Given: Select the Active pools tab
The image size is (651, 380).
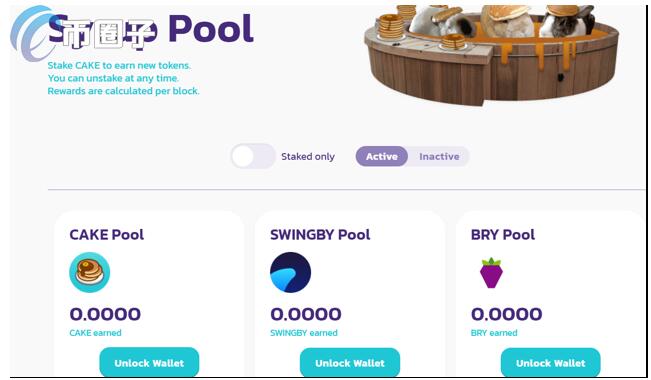Looking at the screenshot, I should (x=382, y=156).
